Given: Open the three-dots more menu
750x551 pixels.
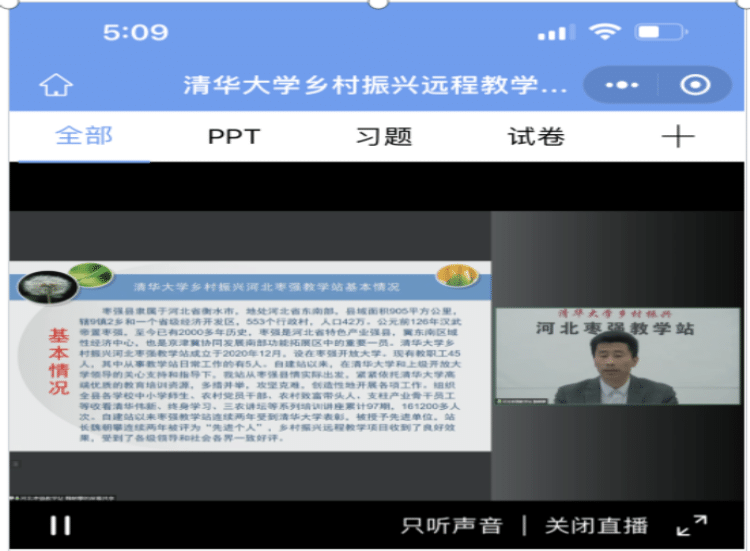Looking at the screenshot, I should pos(621,85).
